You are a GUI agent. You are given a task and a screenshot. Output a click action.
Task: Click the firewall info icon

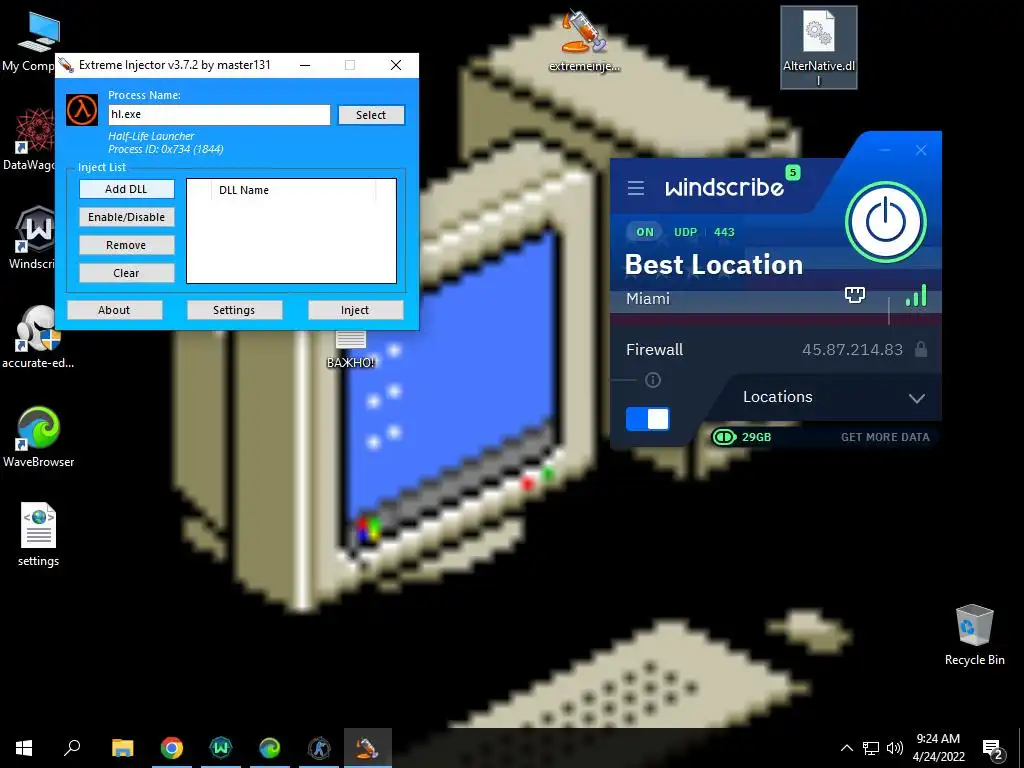click(x=652, y=380)
